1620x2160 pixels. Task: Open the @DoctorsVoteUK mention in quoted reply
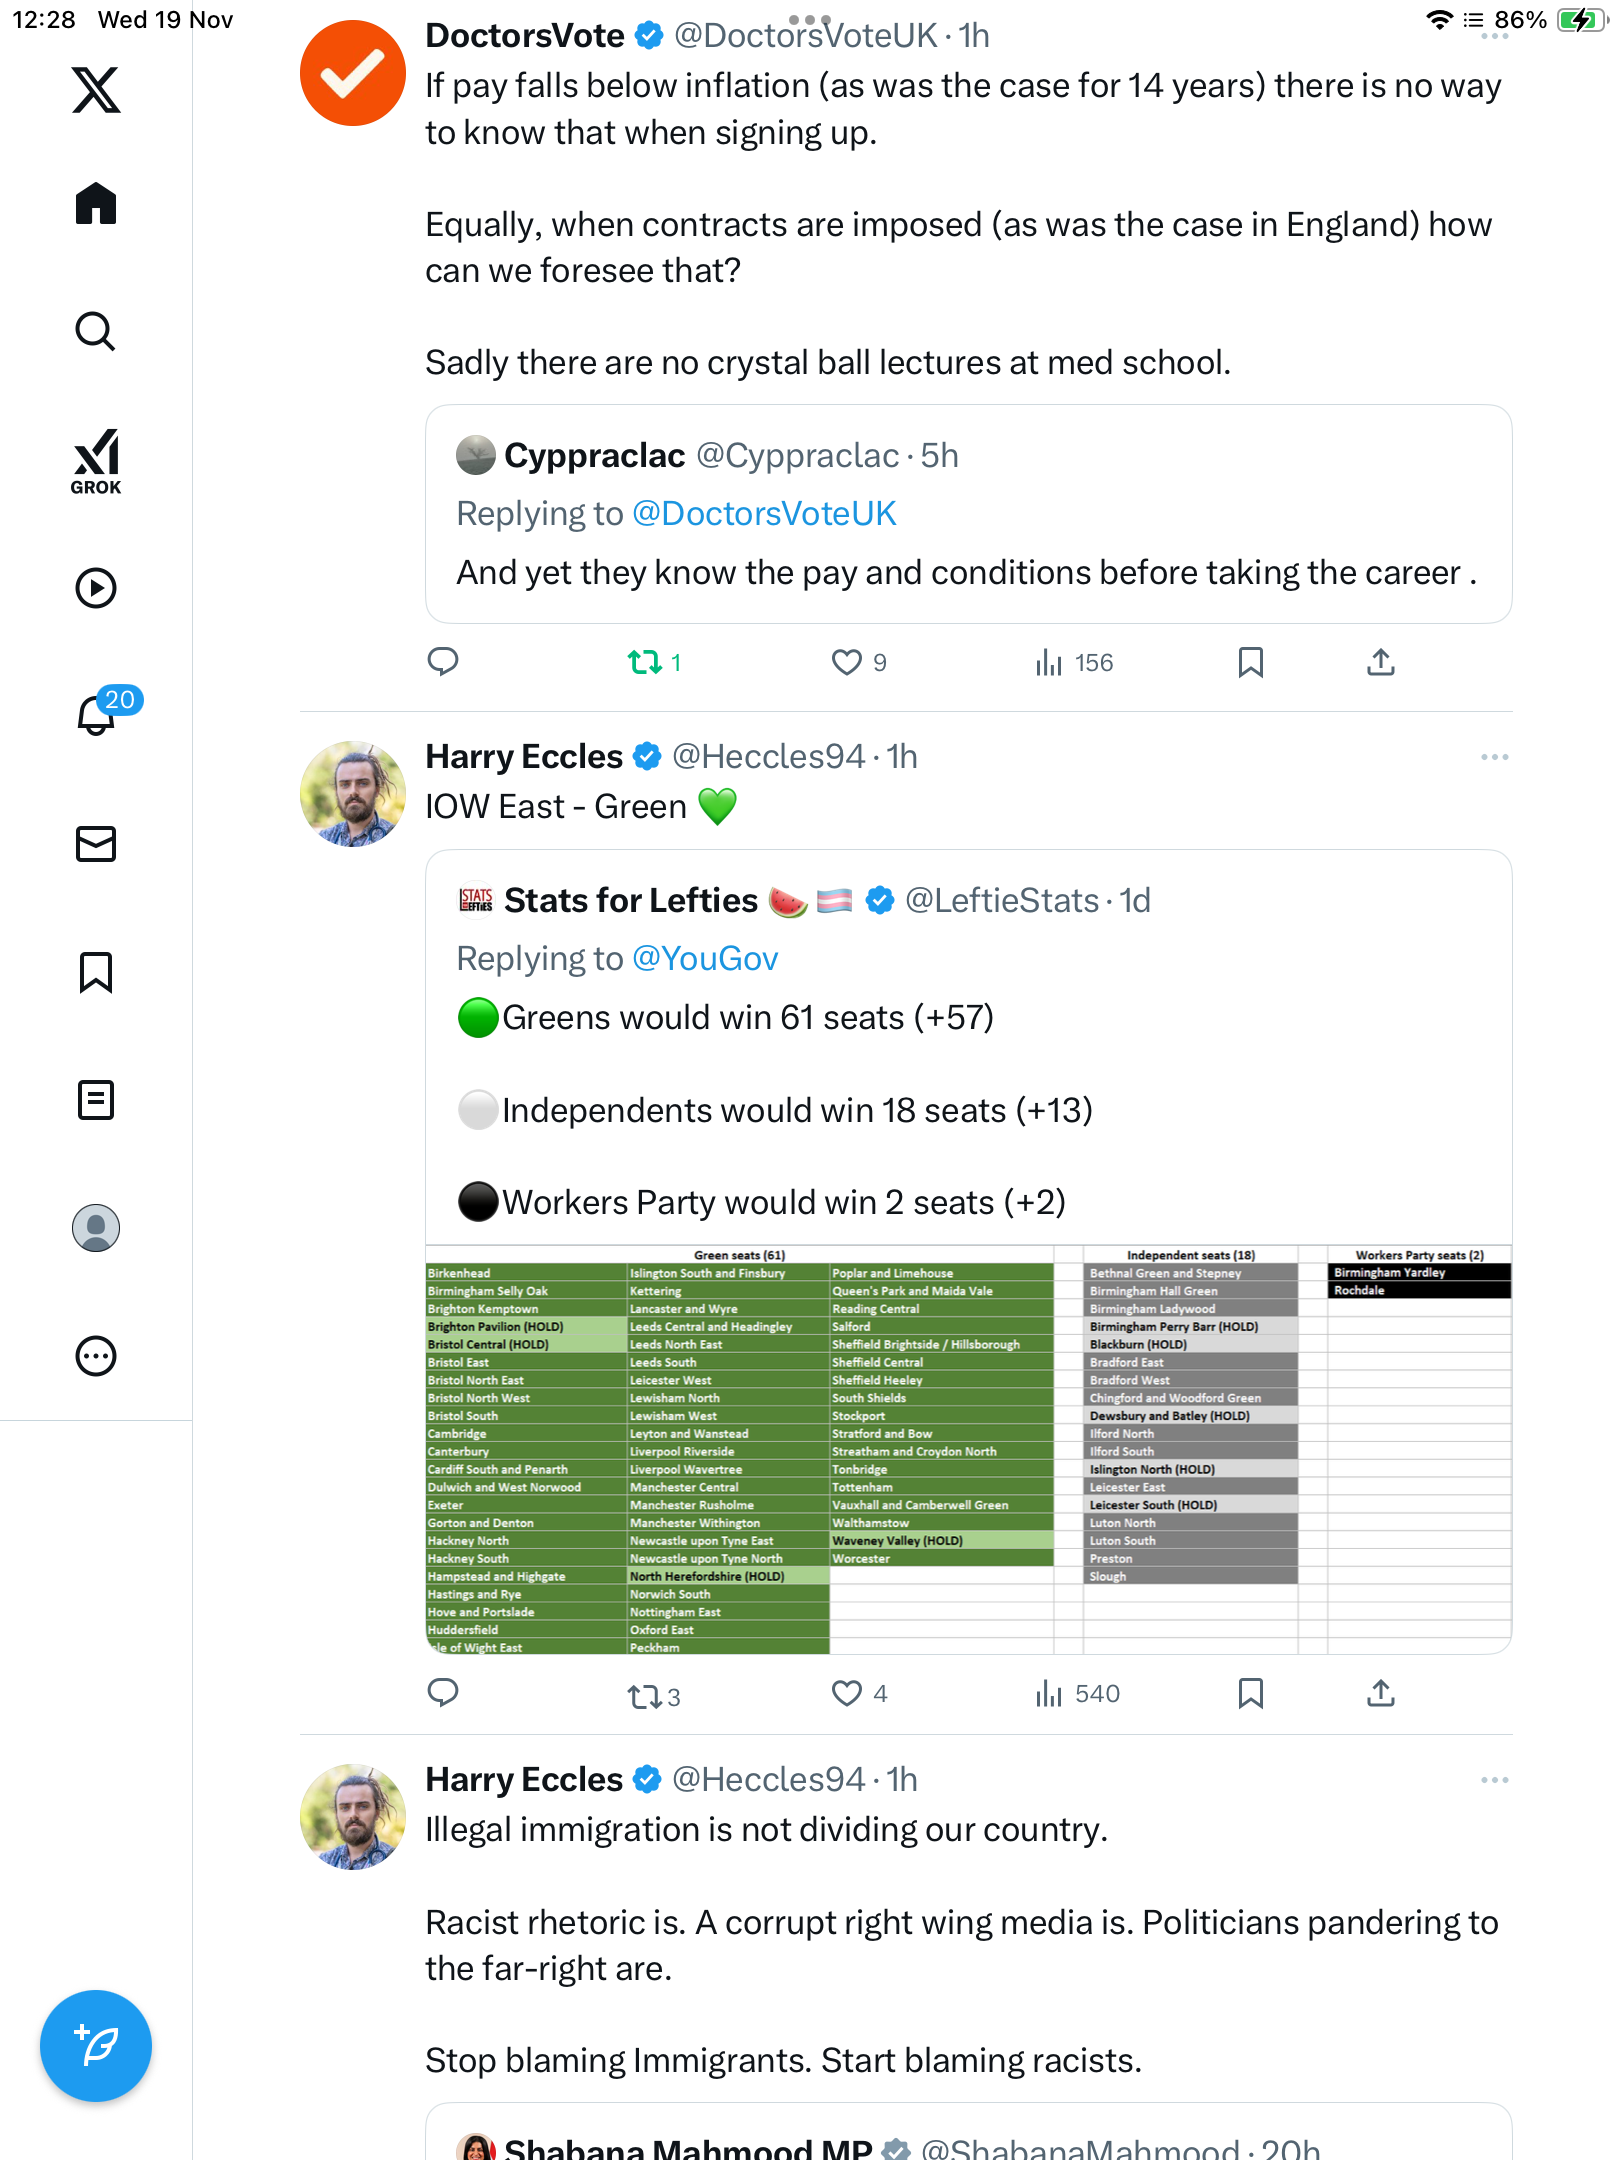pos(764,514)
